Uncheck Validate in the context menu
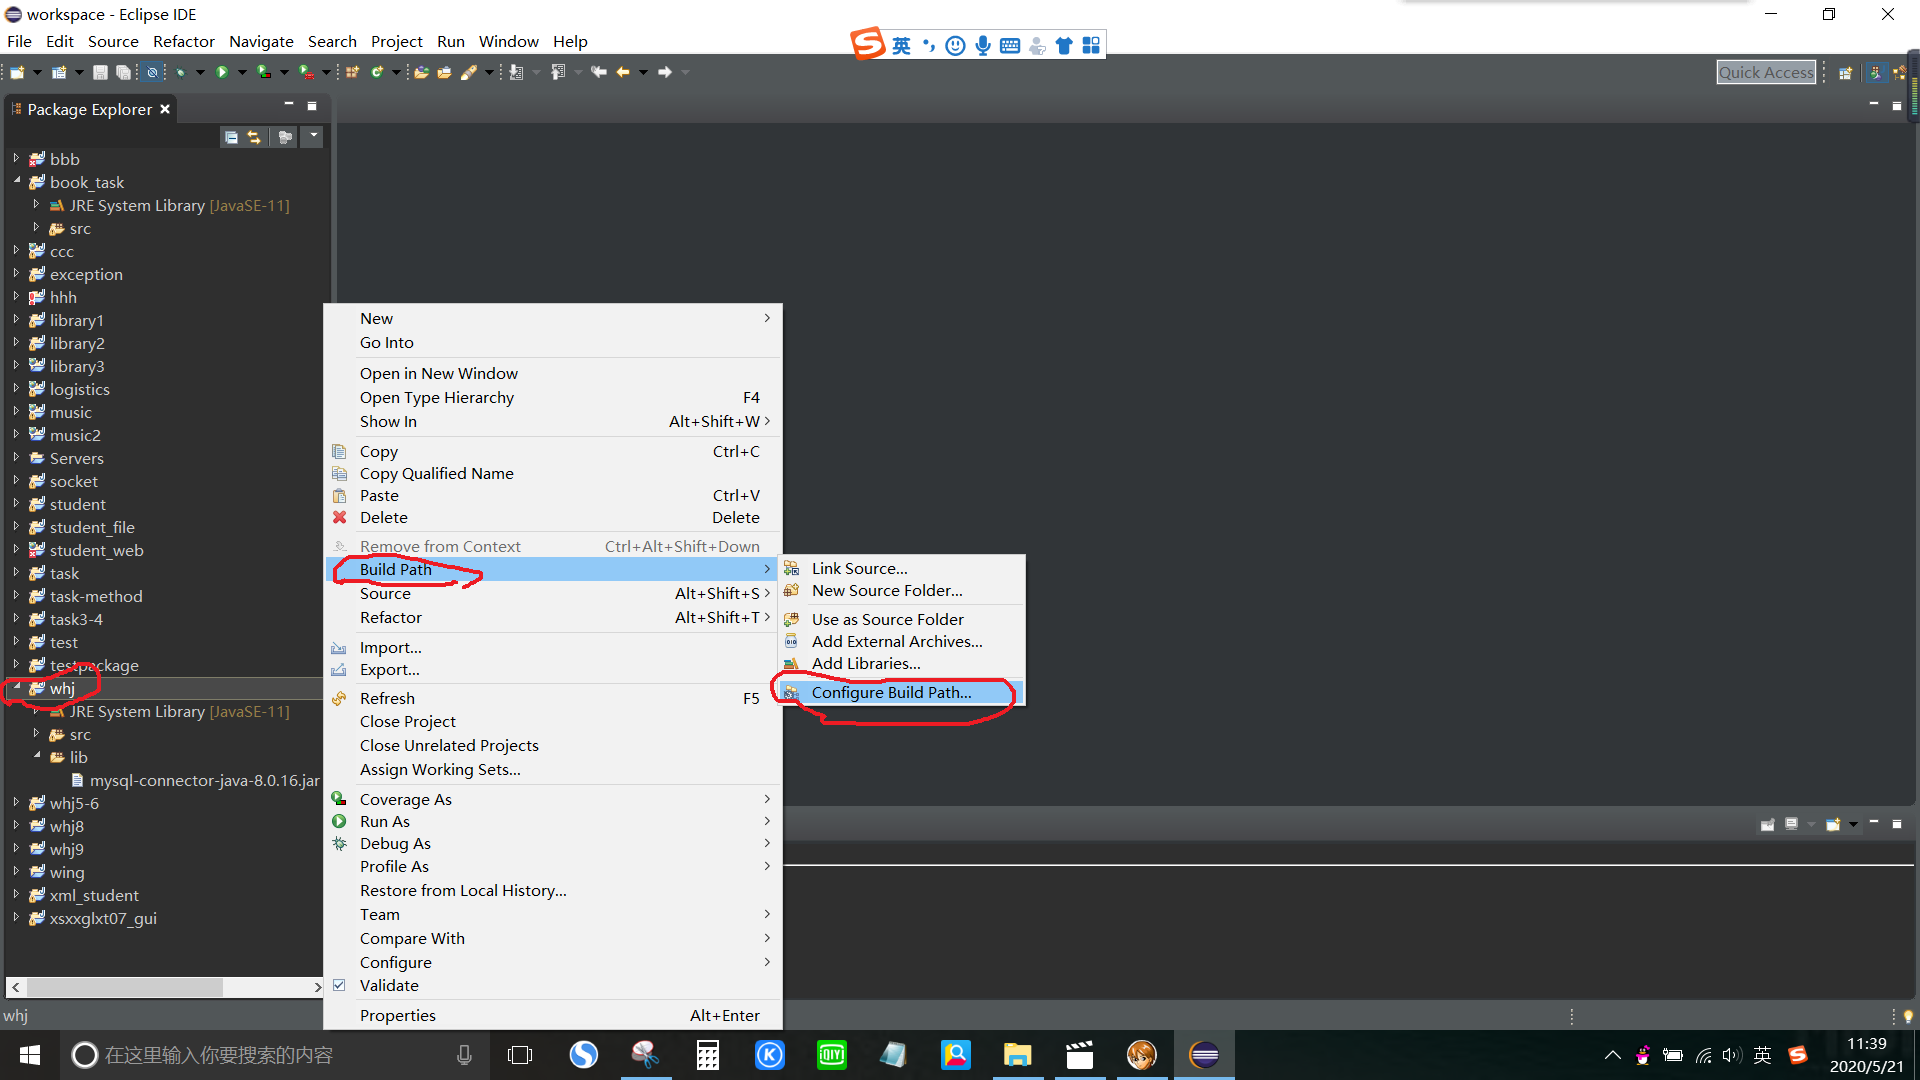This screenshot has width=1920, height=1080. point(389,985)
